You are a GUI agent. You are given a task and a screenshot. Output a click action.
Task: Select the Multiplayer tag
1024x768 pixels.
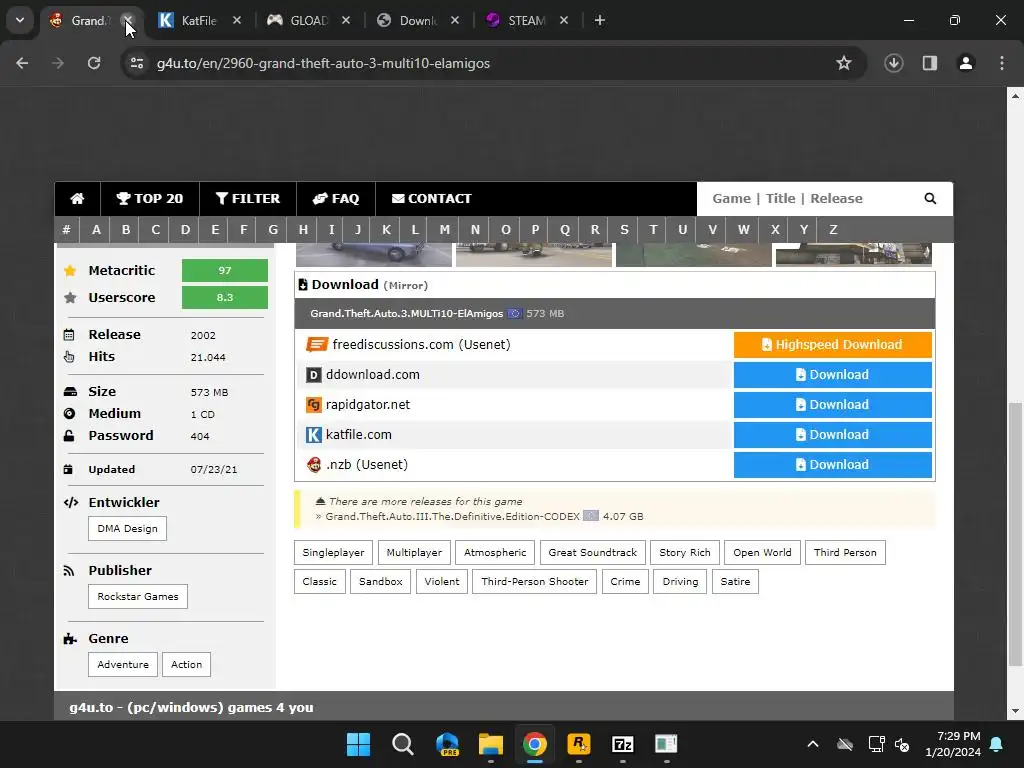(414, 552)
